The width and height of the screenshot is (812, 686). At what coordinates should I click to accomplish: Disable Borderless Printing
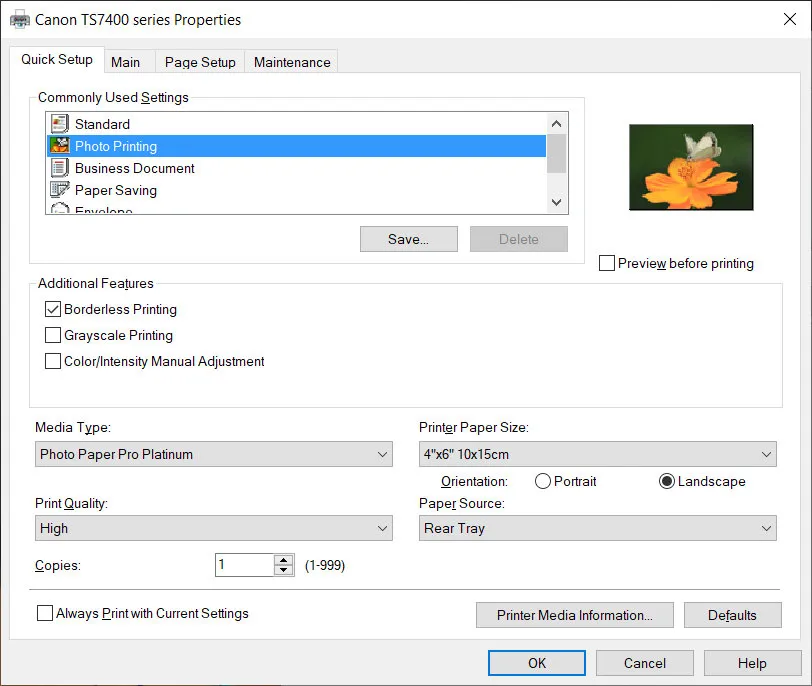[x=53, y=309]
